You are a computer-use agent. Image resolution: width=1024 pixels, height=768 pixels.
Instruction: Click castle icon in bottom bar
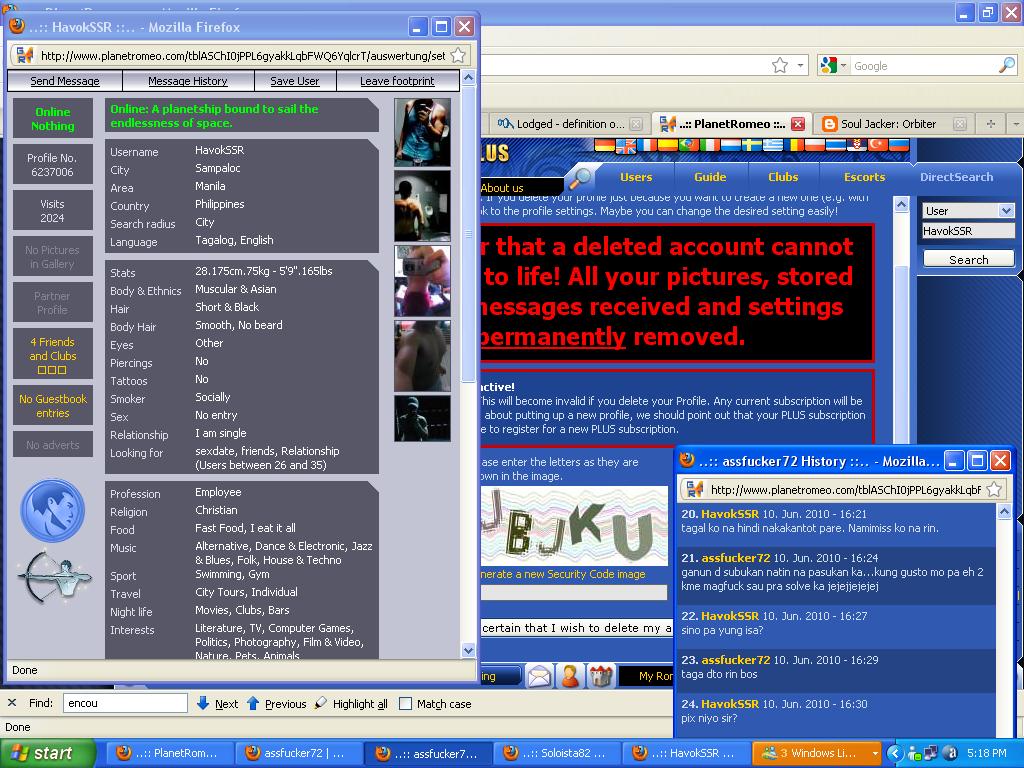point(601,677)
